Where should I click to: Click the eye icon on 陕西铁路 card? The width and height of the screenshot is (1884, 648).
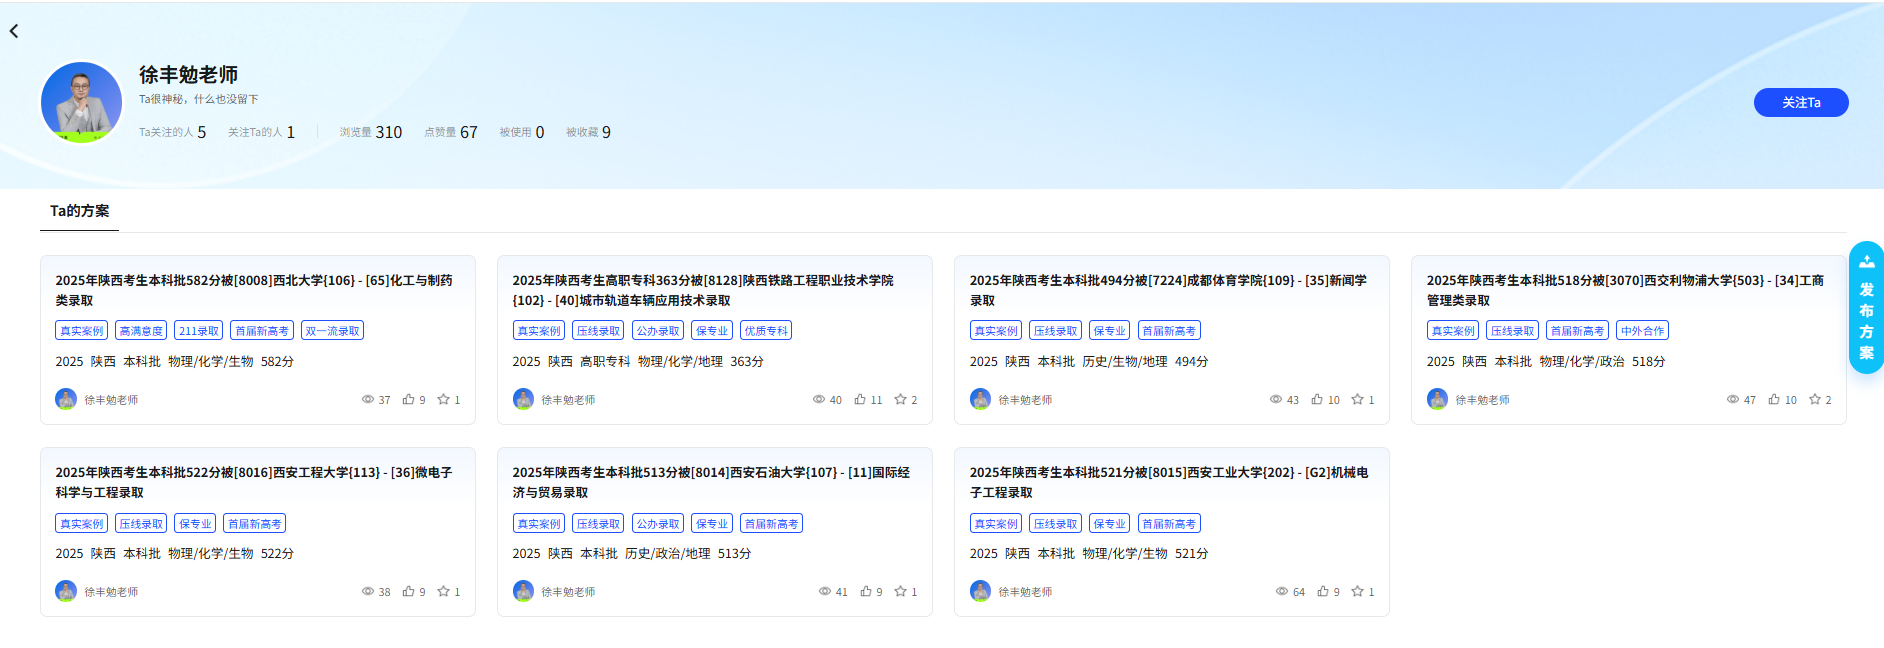(819, 399)
